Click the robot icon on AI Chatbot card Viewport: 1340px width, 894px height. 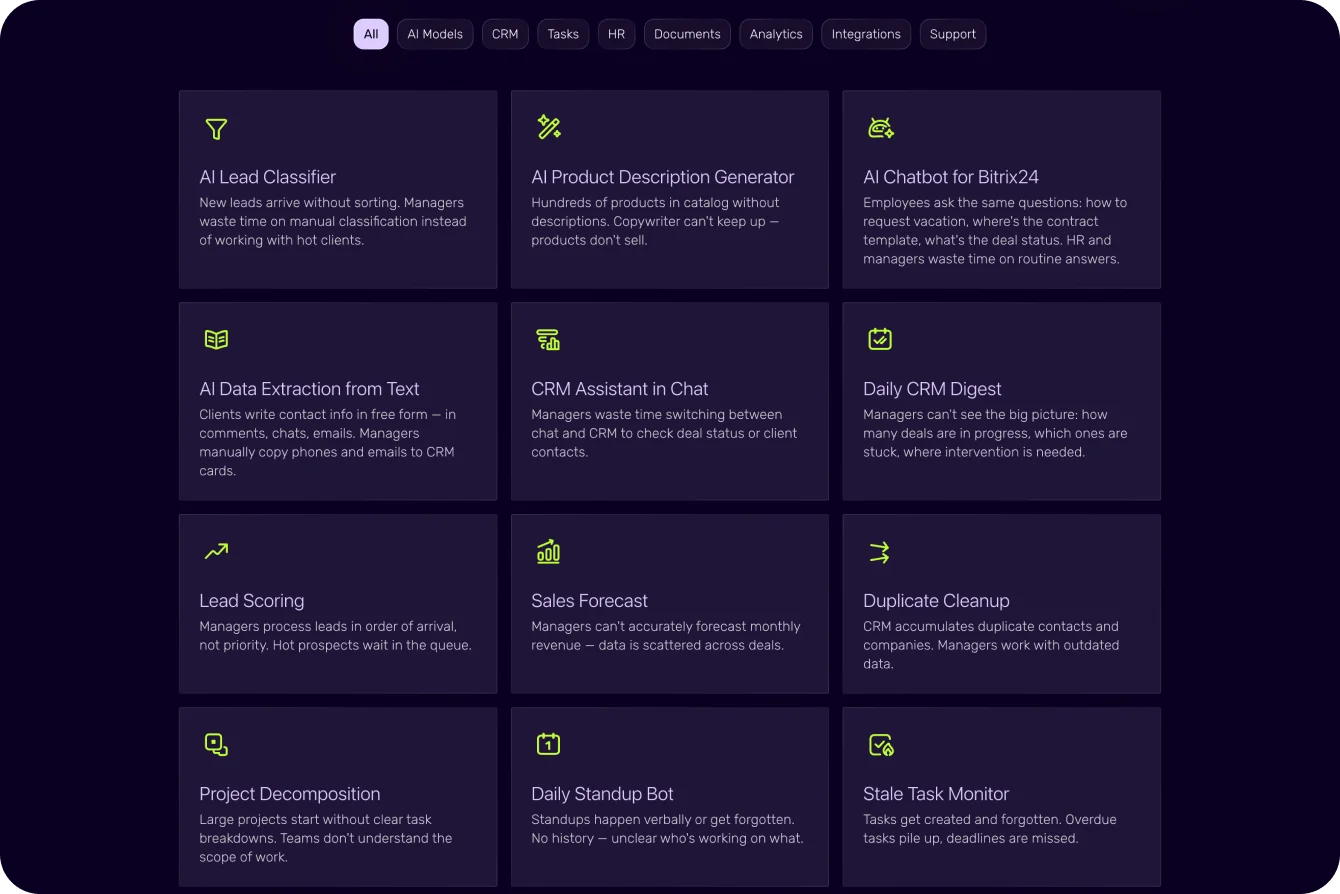[880, 127]
